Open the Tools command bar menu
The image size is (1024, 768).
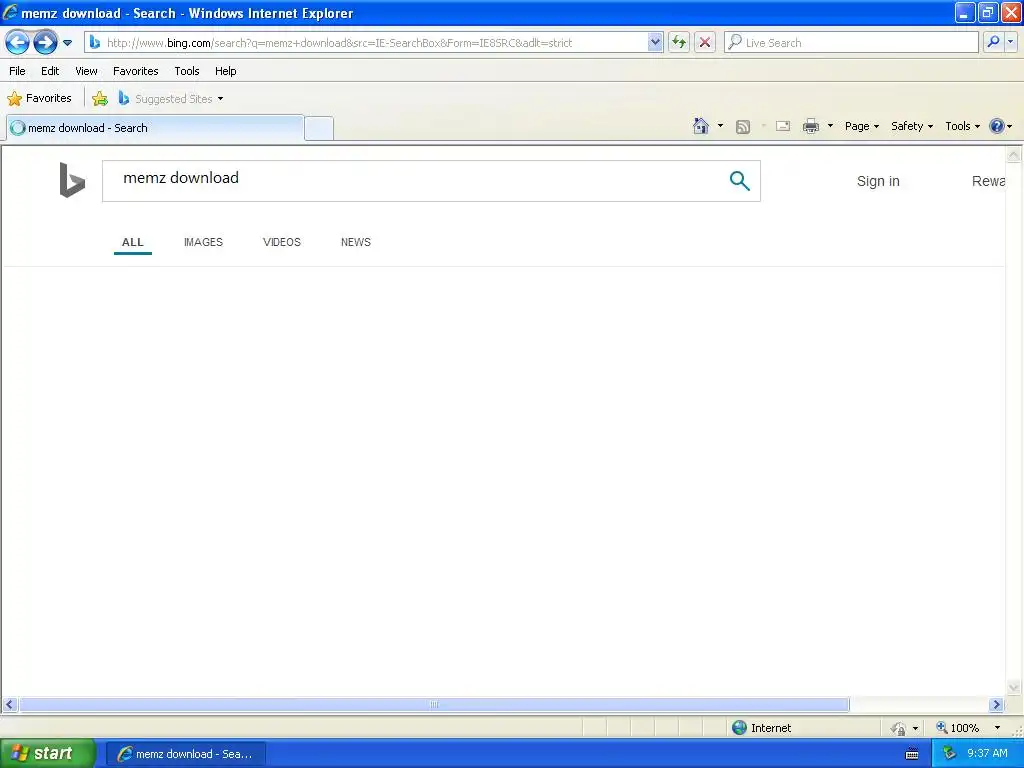tap(963, 126)
